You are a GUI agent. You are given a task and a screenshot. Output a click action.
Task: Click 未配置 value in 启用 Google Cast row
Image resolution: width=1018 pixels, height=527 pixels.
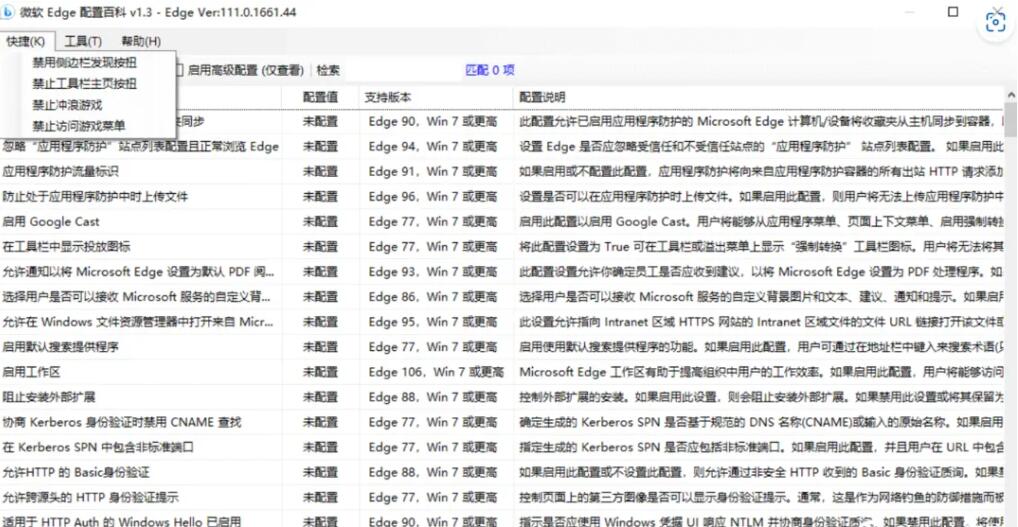(320, 222)
